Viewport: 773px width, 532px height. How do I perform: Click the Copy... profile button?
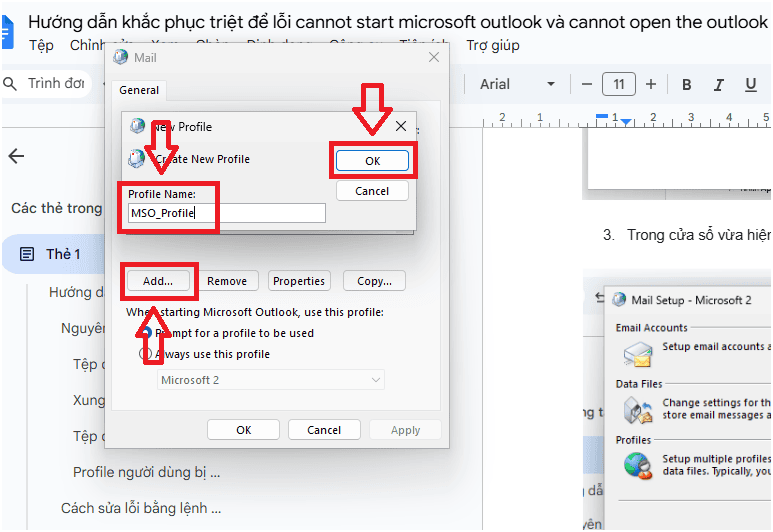[x=374, y=281]
